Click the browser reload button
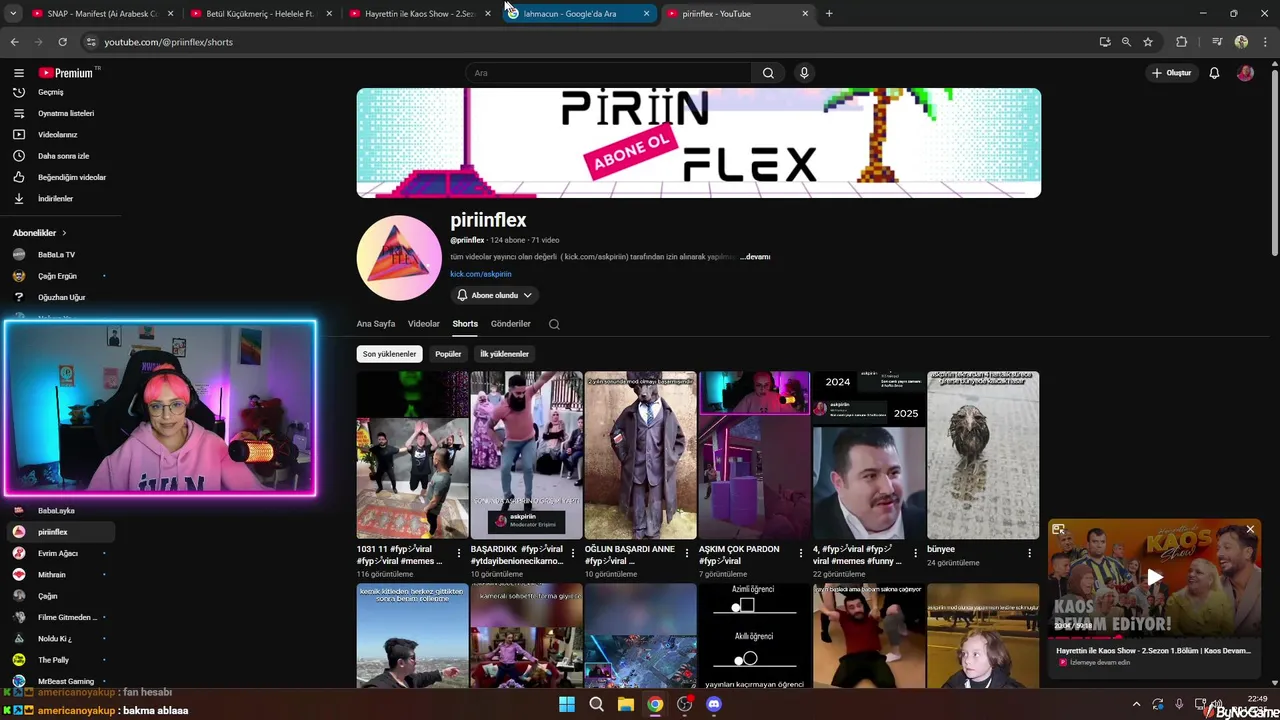 point(62,42)
